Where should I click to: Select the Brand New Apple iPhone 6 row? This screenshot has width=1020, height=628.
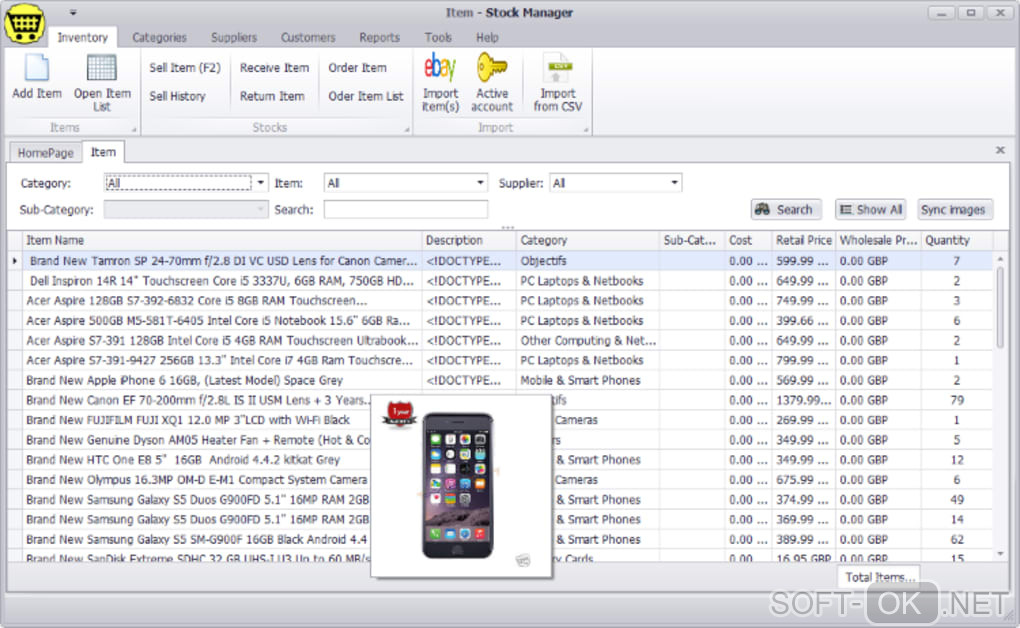[x=500, y=381]
